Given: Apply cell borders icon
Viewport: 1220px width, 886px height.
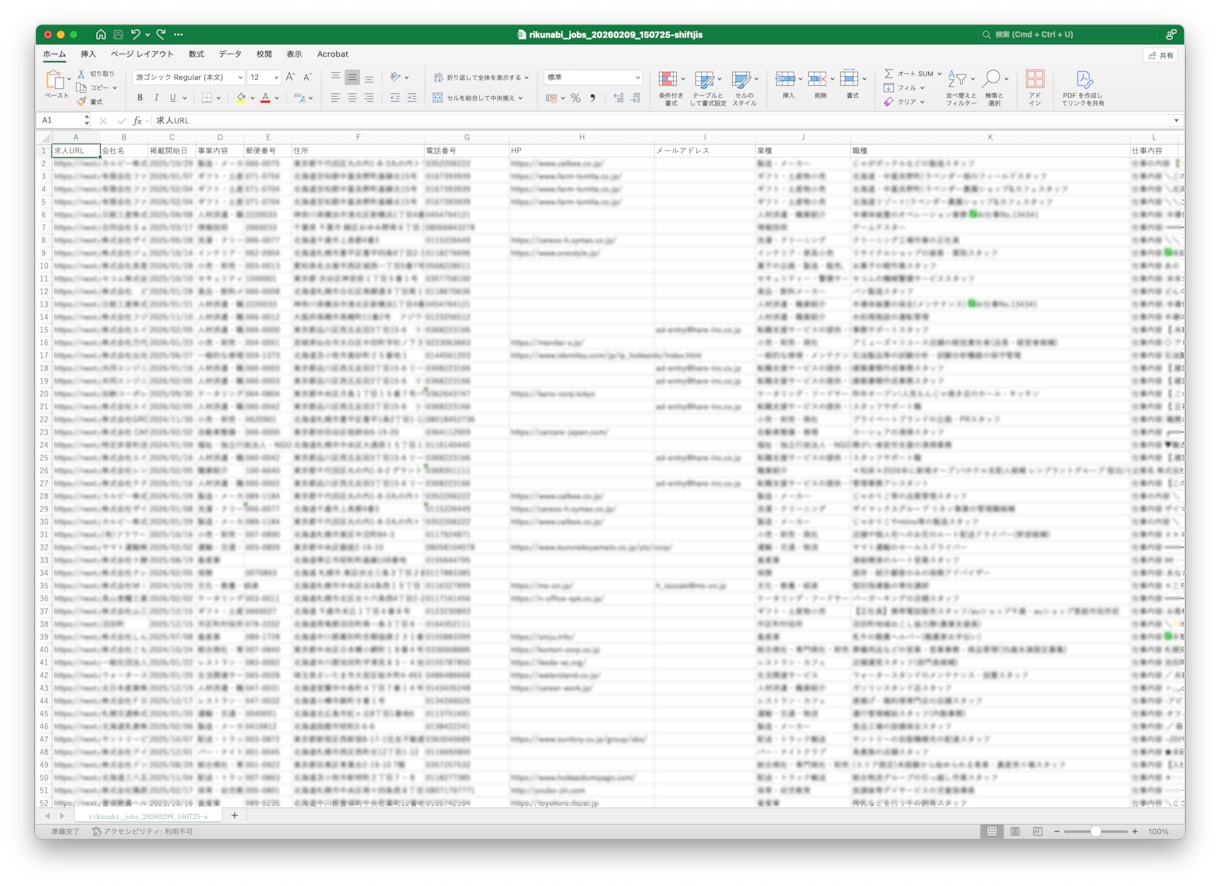Looking at the screenshot, I should (x=206, y=98).
